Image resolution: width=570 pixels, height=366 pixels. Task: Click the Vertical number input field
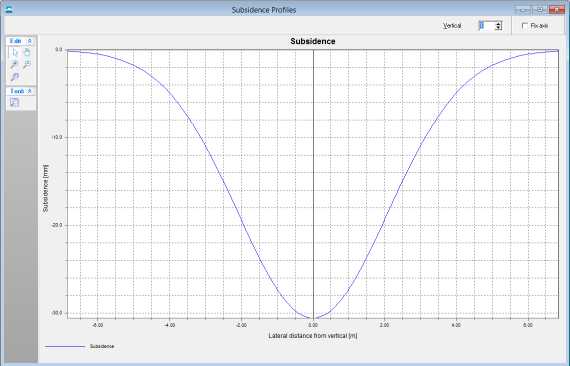(x=486, y=26)
